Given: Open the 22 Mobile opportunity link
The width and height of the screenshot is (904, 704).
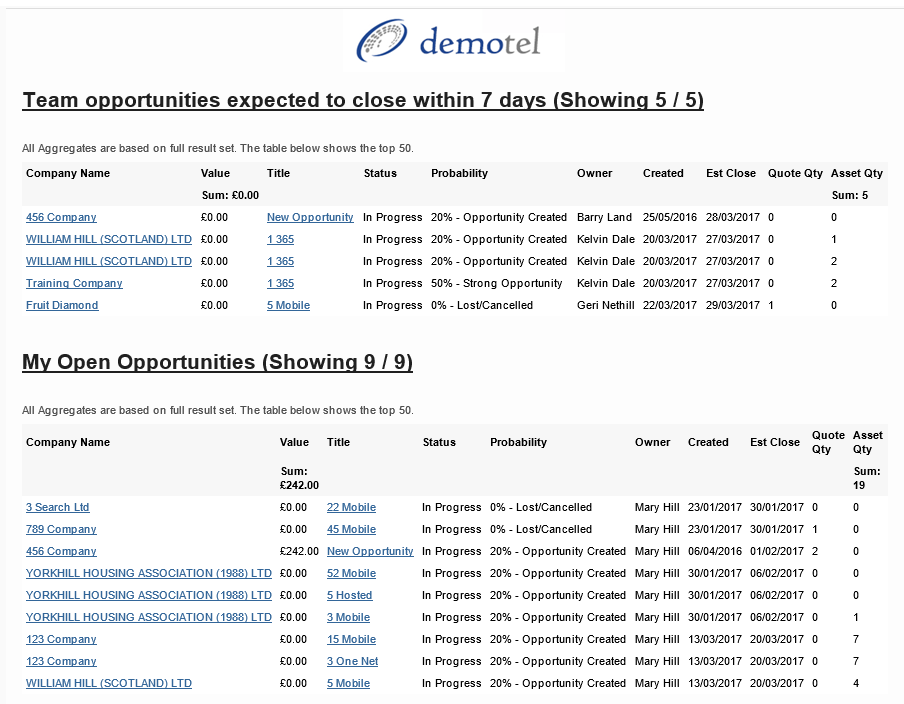Looking at the screenshot, I should pos(351,507).
